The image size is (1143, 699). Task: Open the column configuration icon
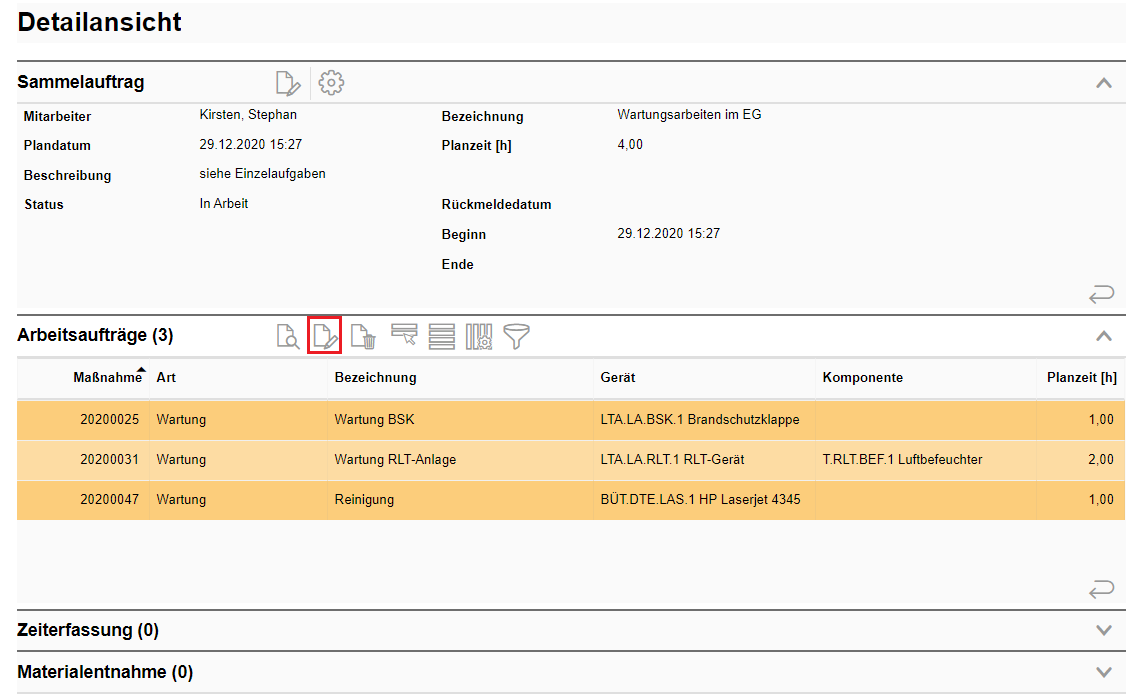pos(479,337)
